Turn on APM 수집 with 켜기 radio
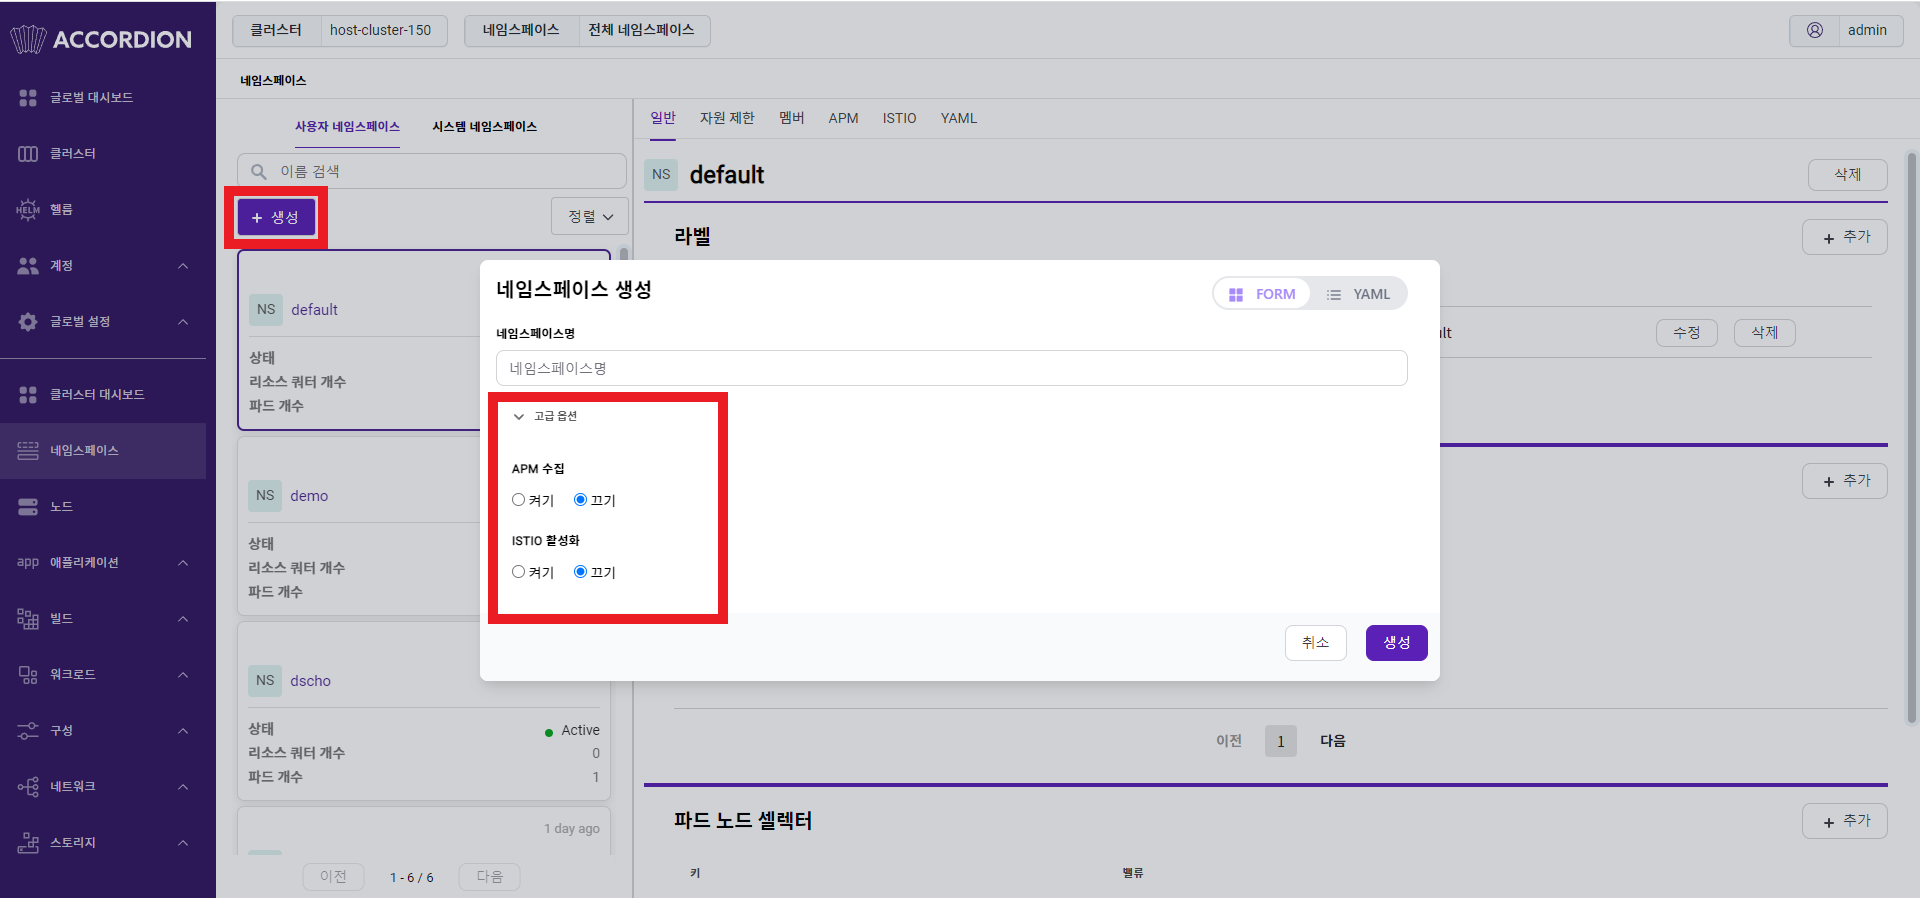The image size is (1920, 898). tap(518, 500)
